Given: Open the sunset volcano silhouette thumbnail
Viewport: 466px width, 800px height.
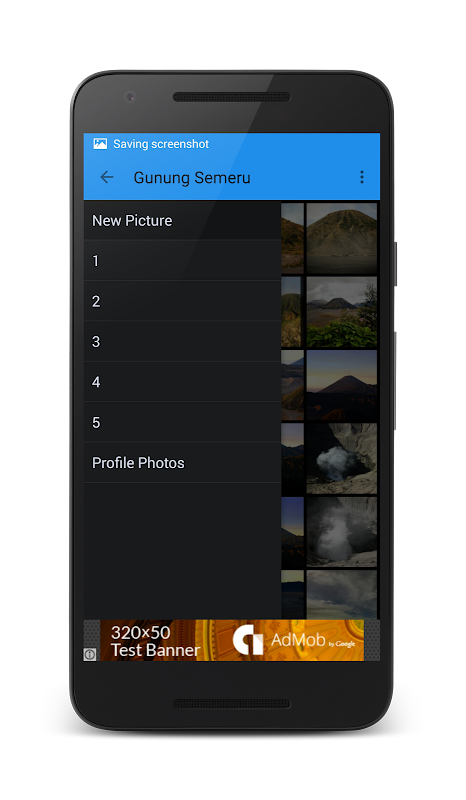Looking at the screenshot, I should 341,385.
